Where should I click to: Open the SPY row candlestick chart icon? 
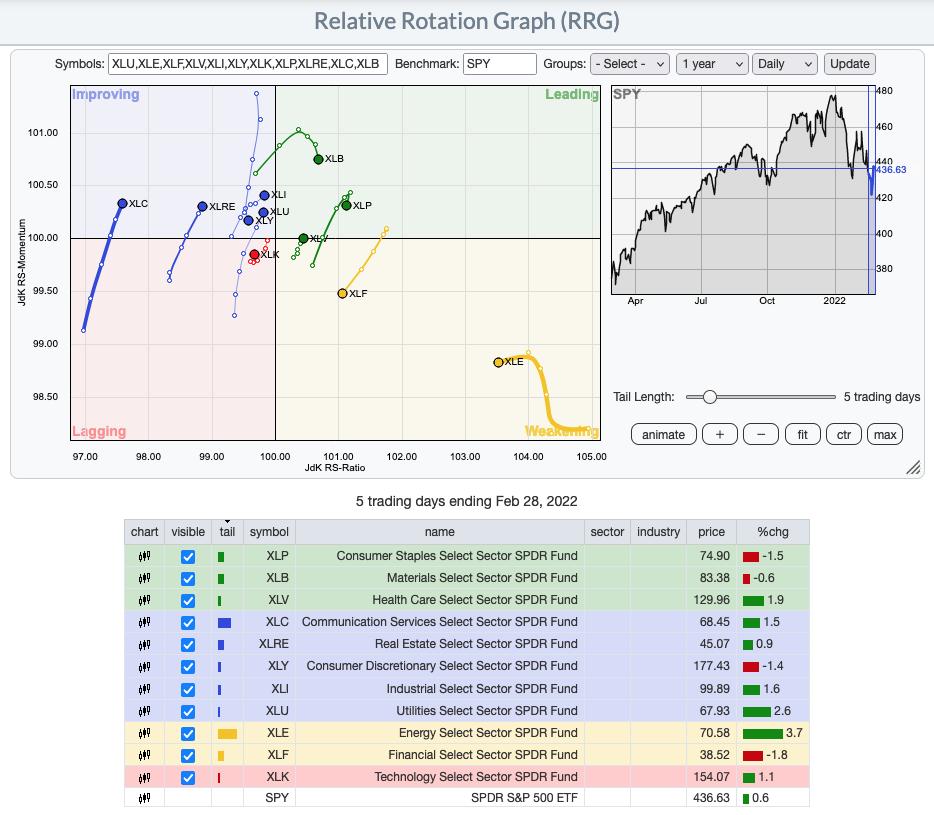[x=144, y=798]
